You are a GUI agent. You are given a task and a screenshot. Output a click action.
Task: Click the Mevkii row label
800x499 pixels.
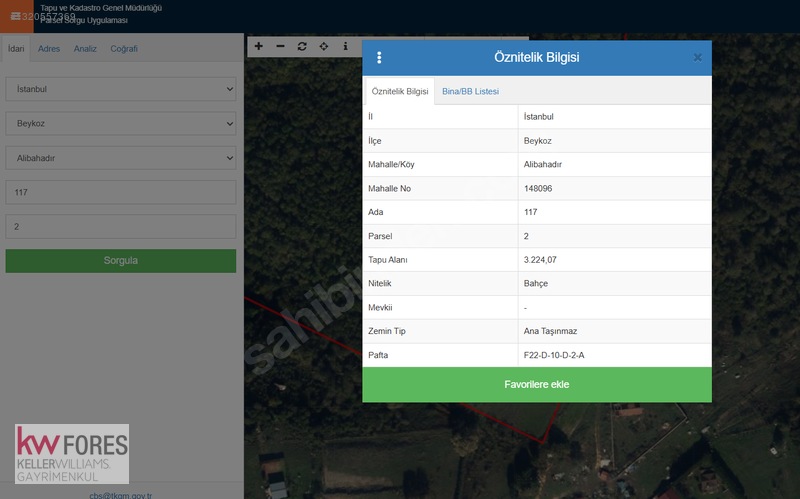click(380, 308)
